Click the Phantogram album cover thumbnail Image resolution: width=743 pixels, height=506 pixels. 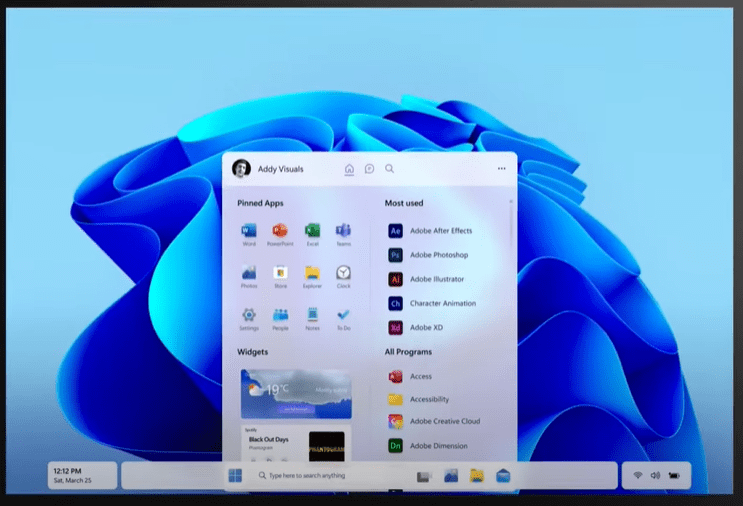click(x=326, y=446)
